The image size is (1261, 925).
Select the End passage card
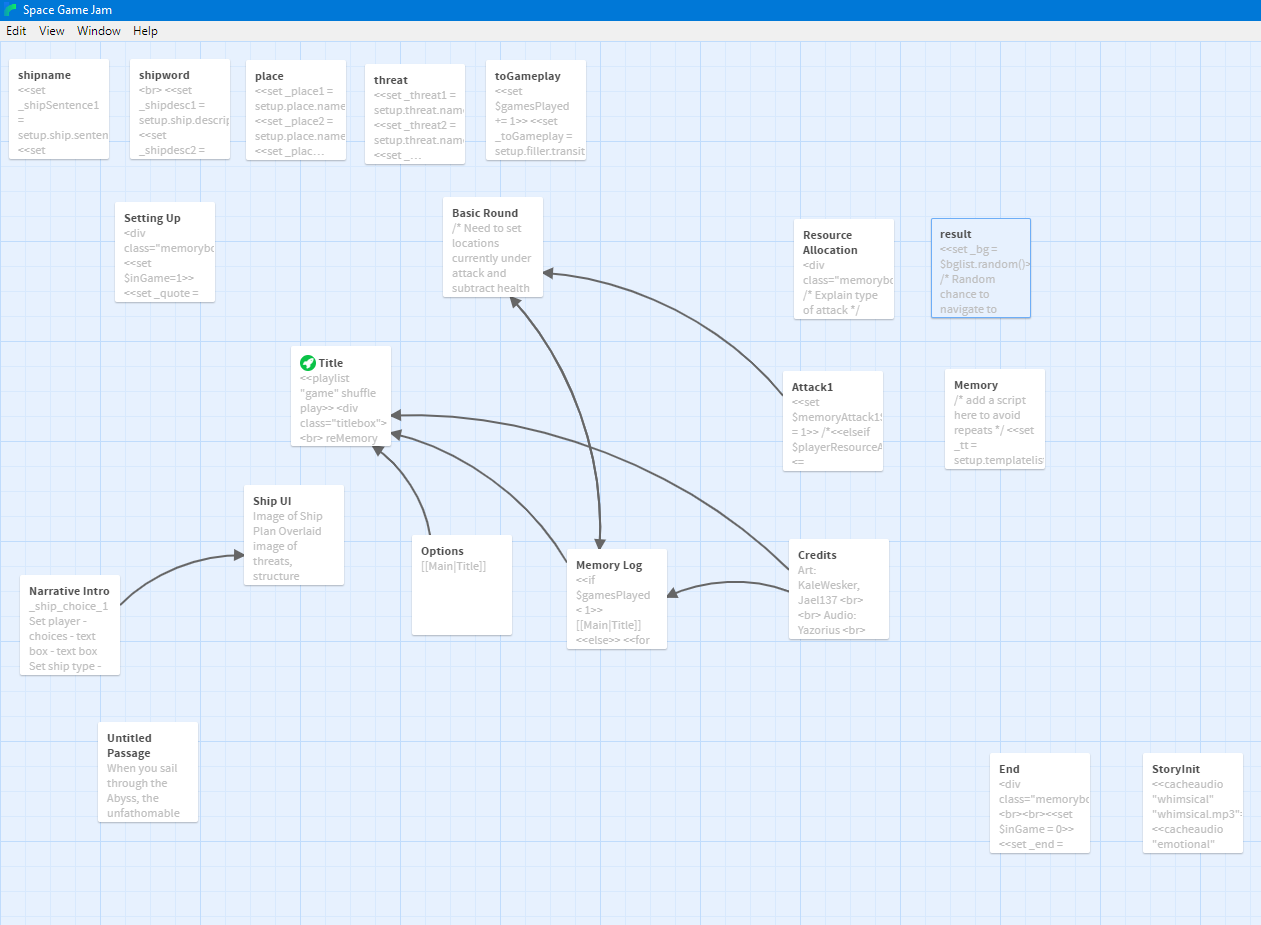[1040, 803]
